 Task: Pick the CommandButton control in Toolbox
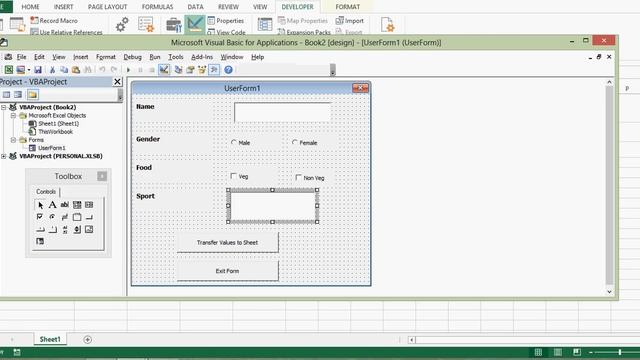(x=89, y=217)
